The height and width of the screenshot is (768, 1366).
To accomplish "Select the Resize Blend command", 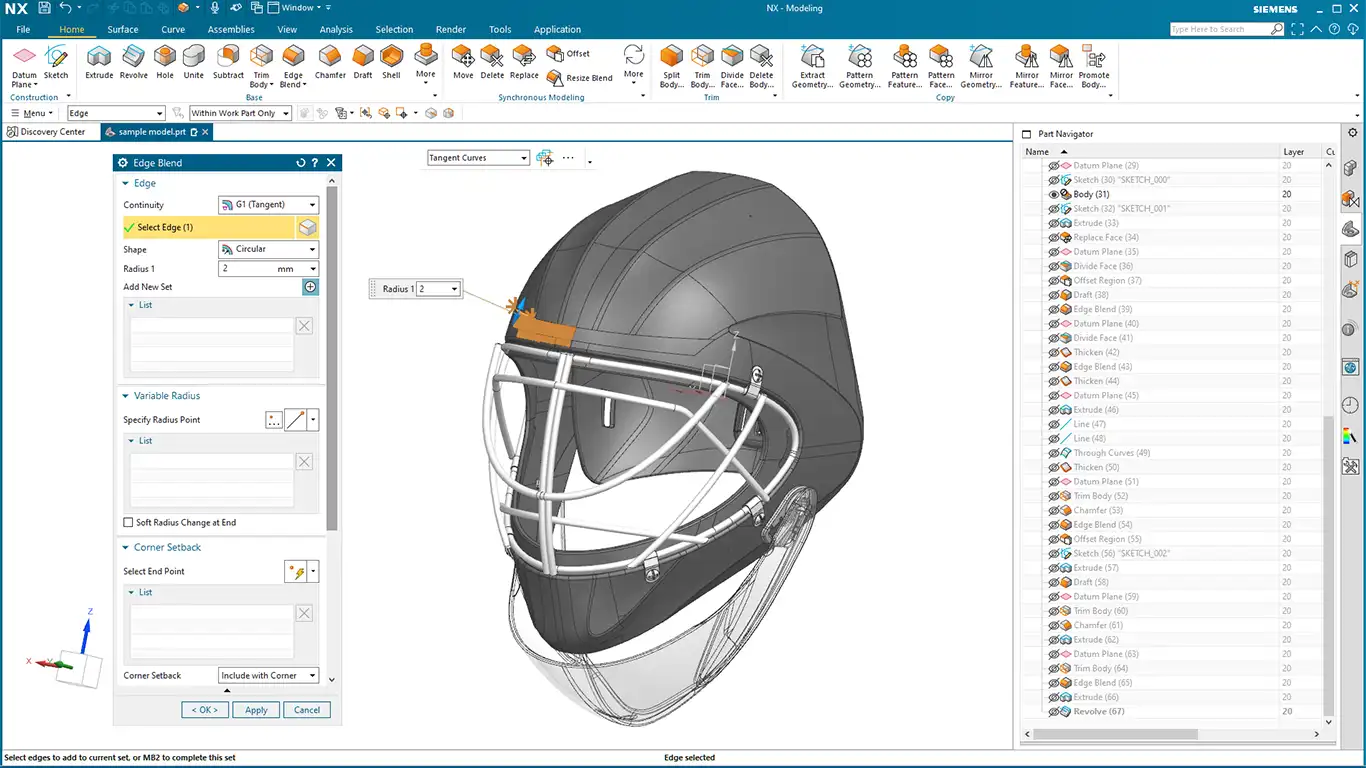I will (579, 78).
